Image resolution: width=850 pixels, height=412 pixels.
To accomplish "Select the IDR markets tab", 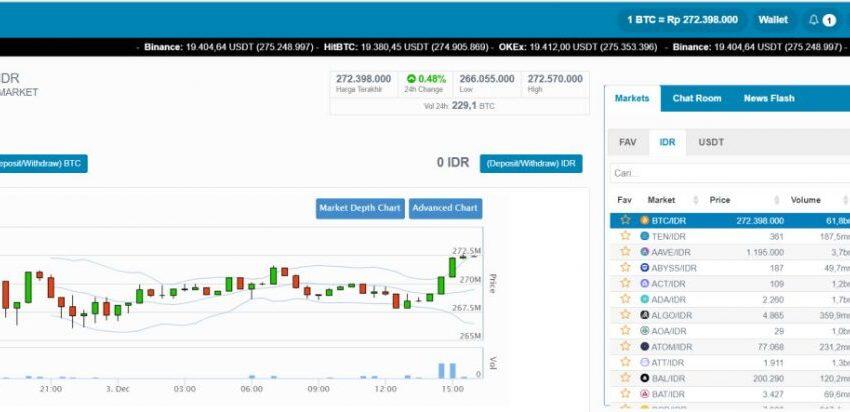I will click(x=667, y=142).
